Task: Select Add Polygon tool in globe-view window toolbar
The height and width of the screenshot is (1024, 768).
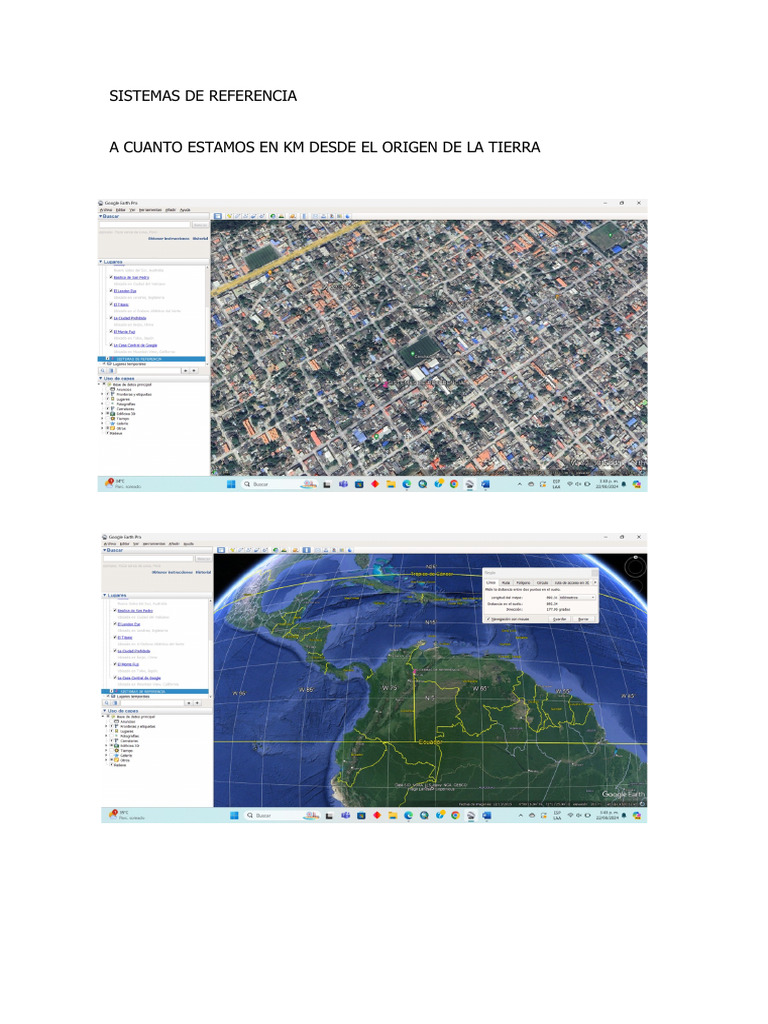Action: click(240, 550)
